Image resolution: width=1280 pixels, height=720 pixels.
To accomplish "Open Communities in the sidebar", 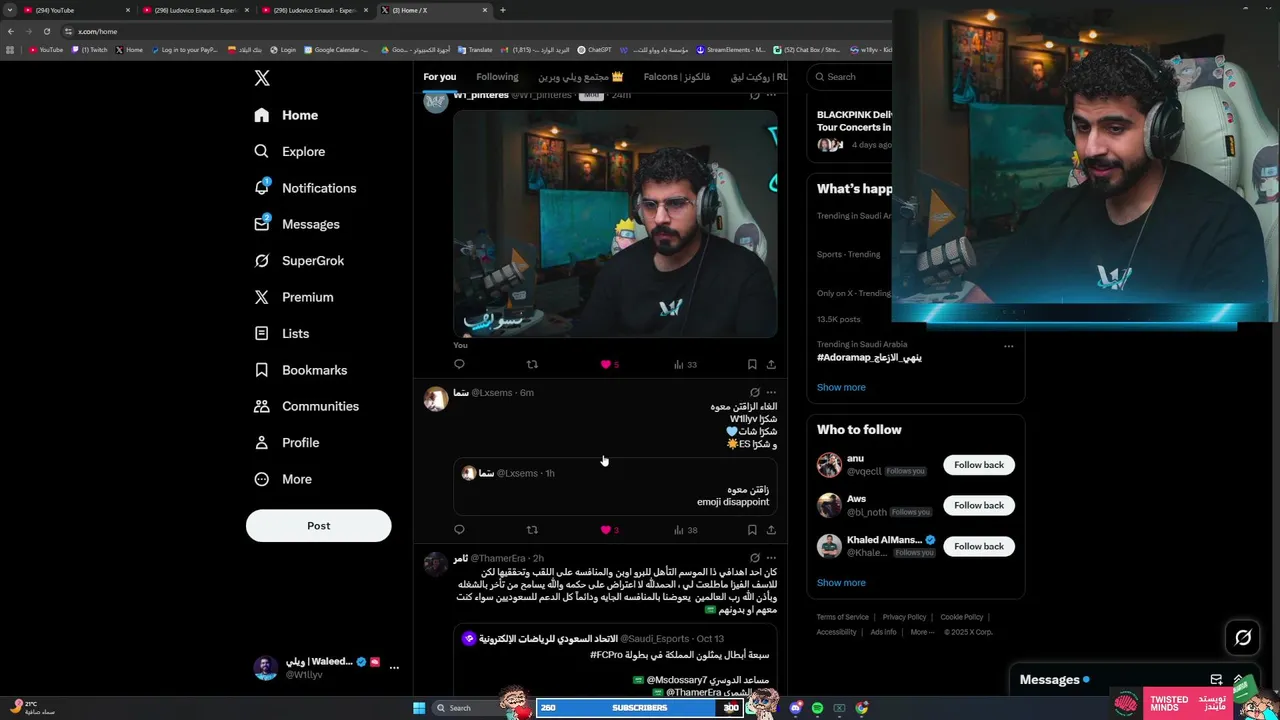I will point(306,406).
